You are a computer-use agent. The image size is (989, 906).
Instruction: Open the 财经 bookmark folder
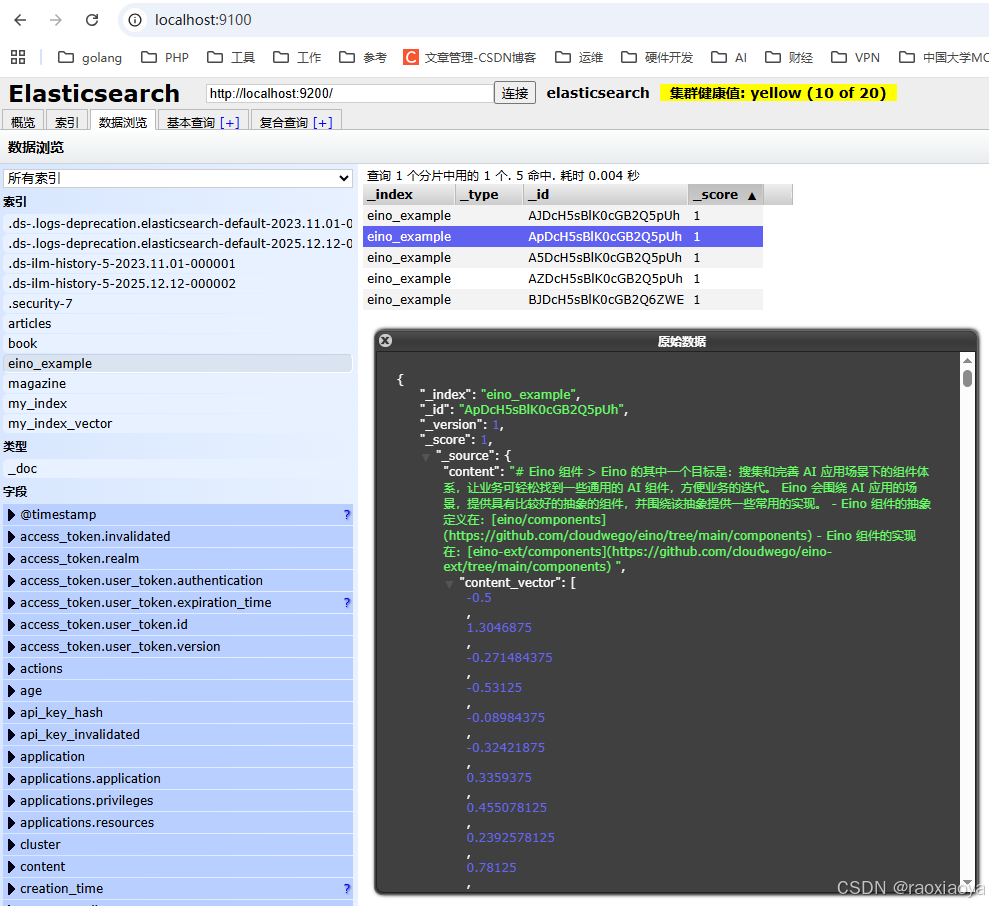click(x=789, y=57)
